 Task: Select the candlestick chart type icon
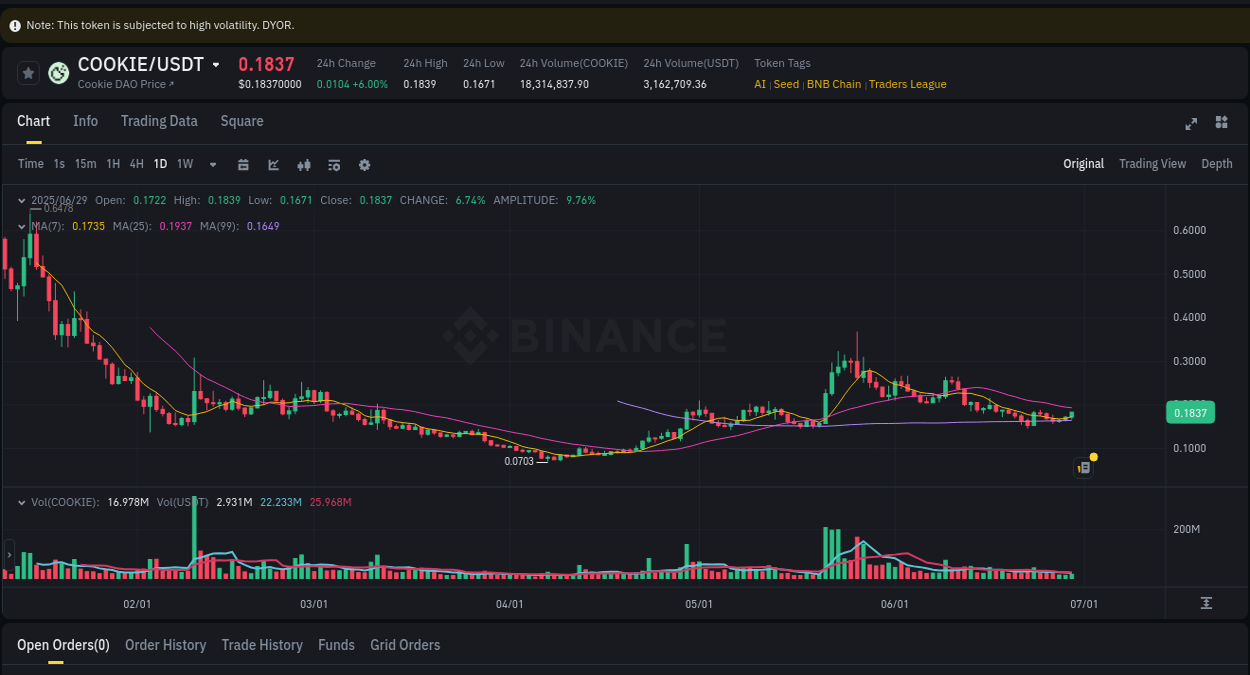coord(304,164)
